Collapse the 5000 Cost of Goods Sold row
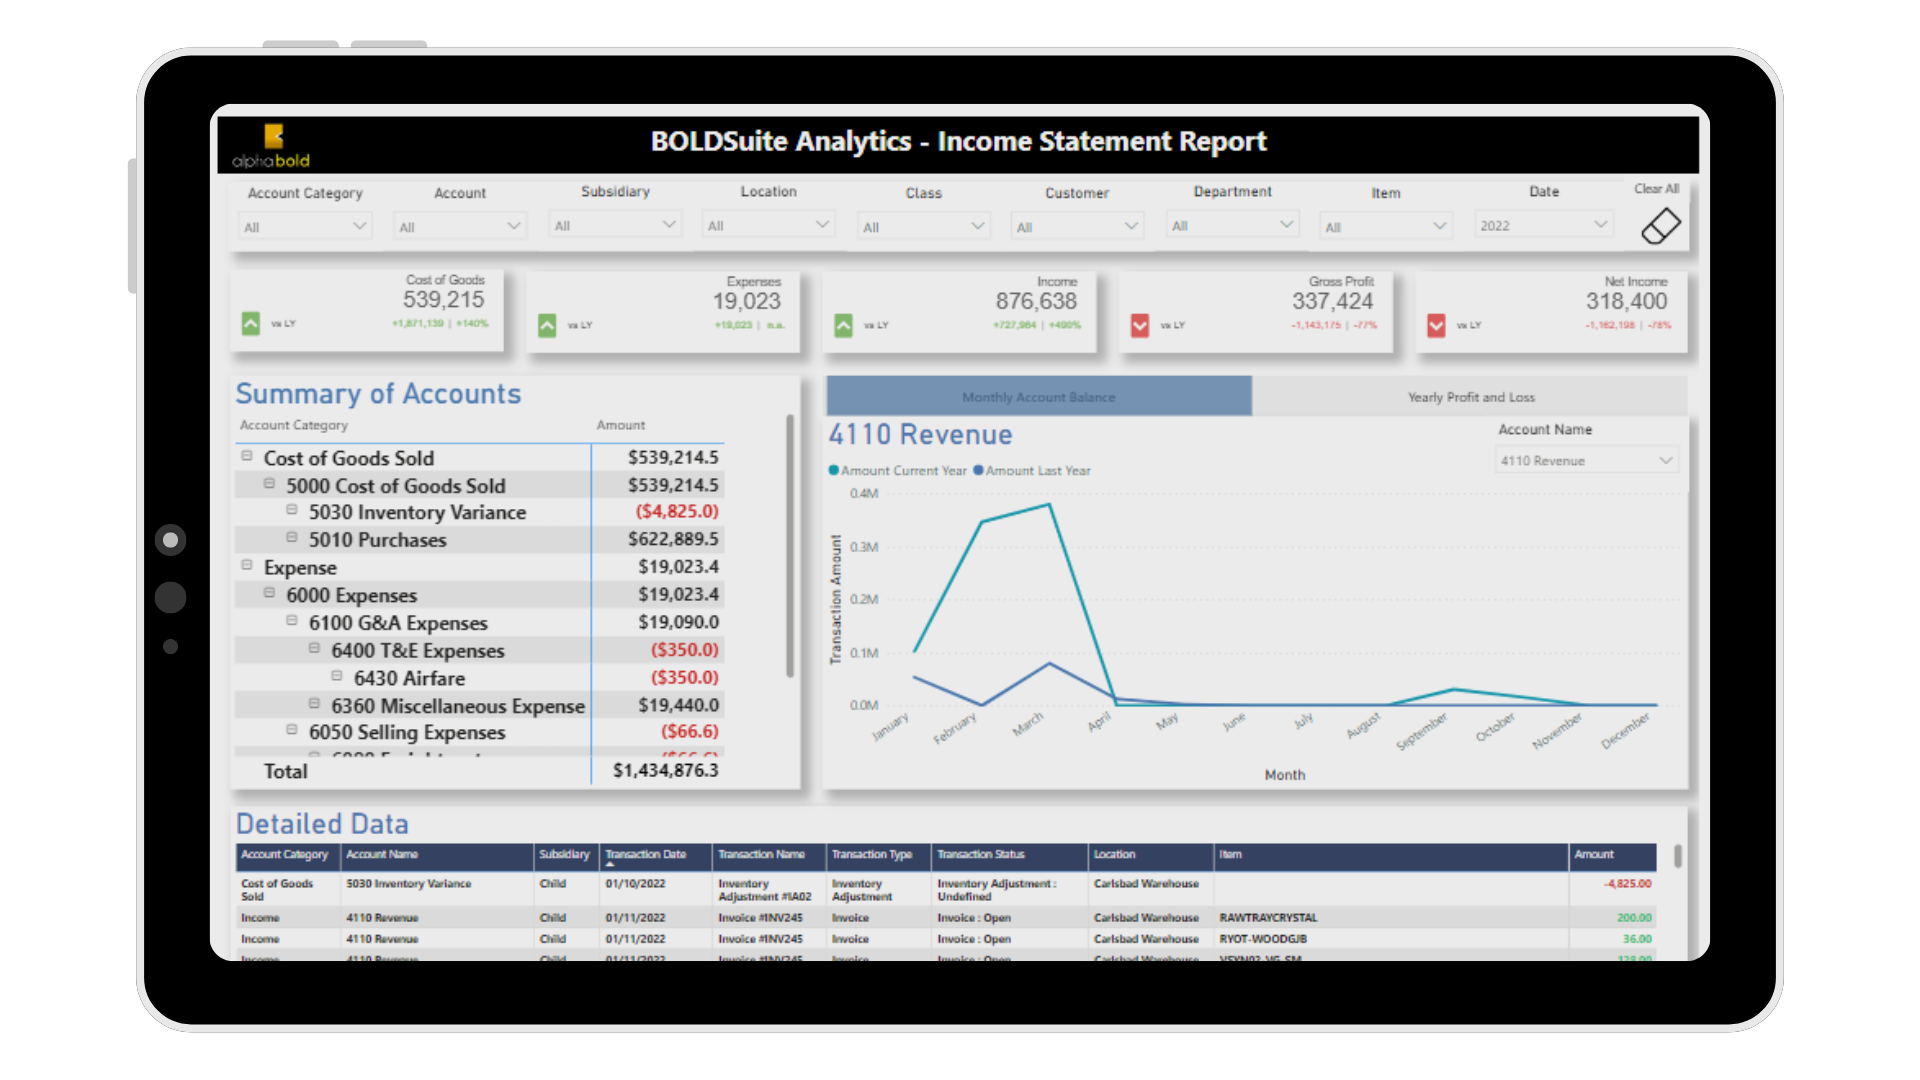Screen dimensions: 1920x1080 [269, 484]
